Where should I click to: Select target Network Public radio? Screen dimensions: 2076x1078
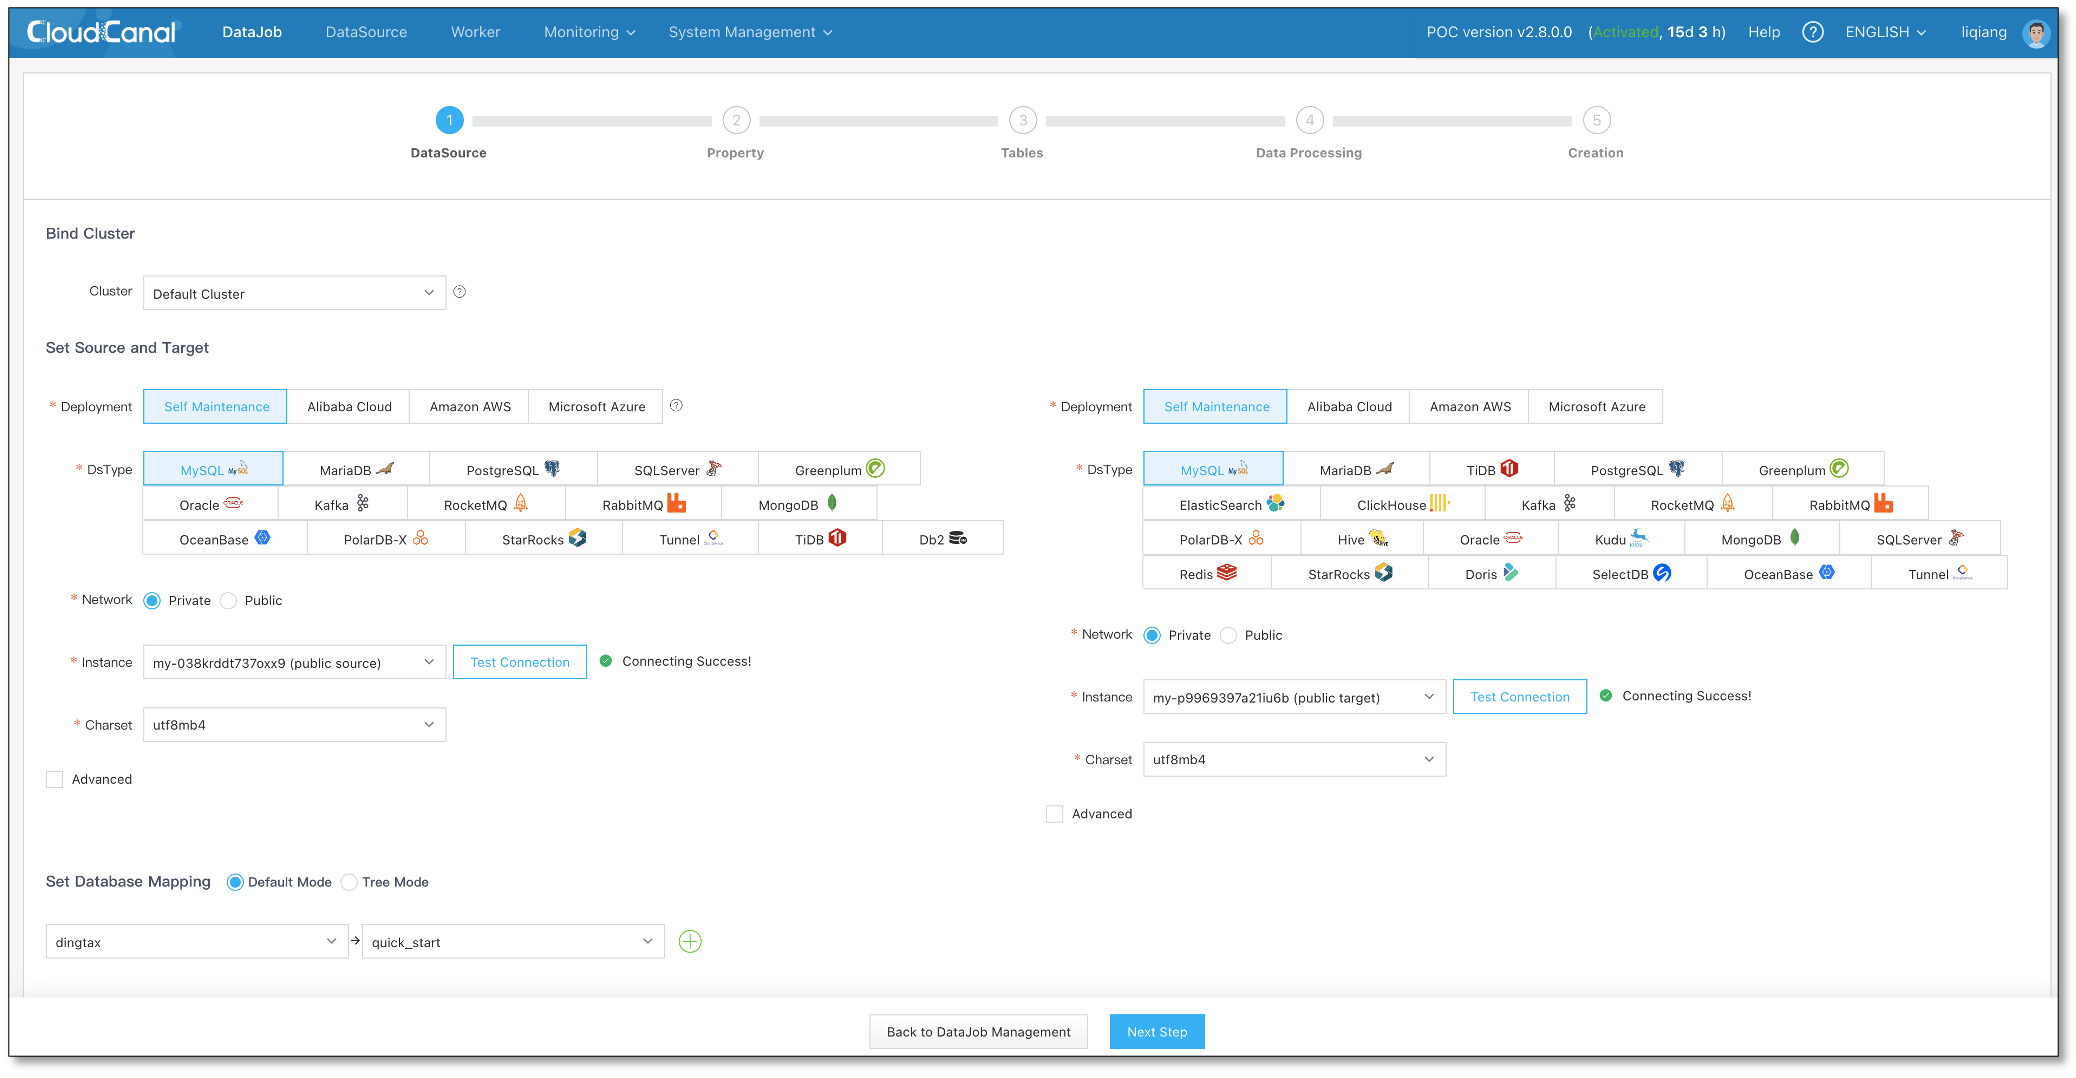1228,635
